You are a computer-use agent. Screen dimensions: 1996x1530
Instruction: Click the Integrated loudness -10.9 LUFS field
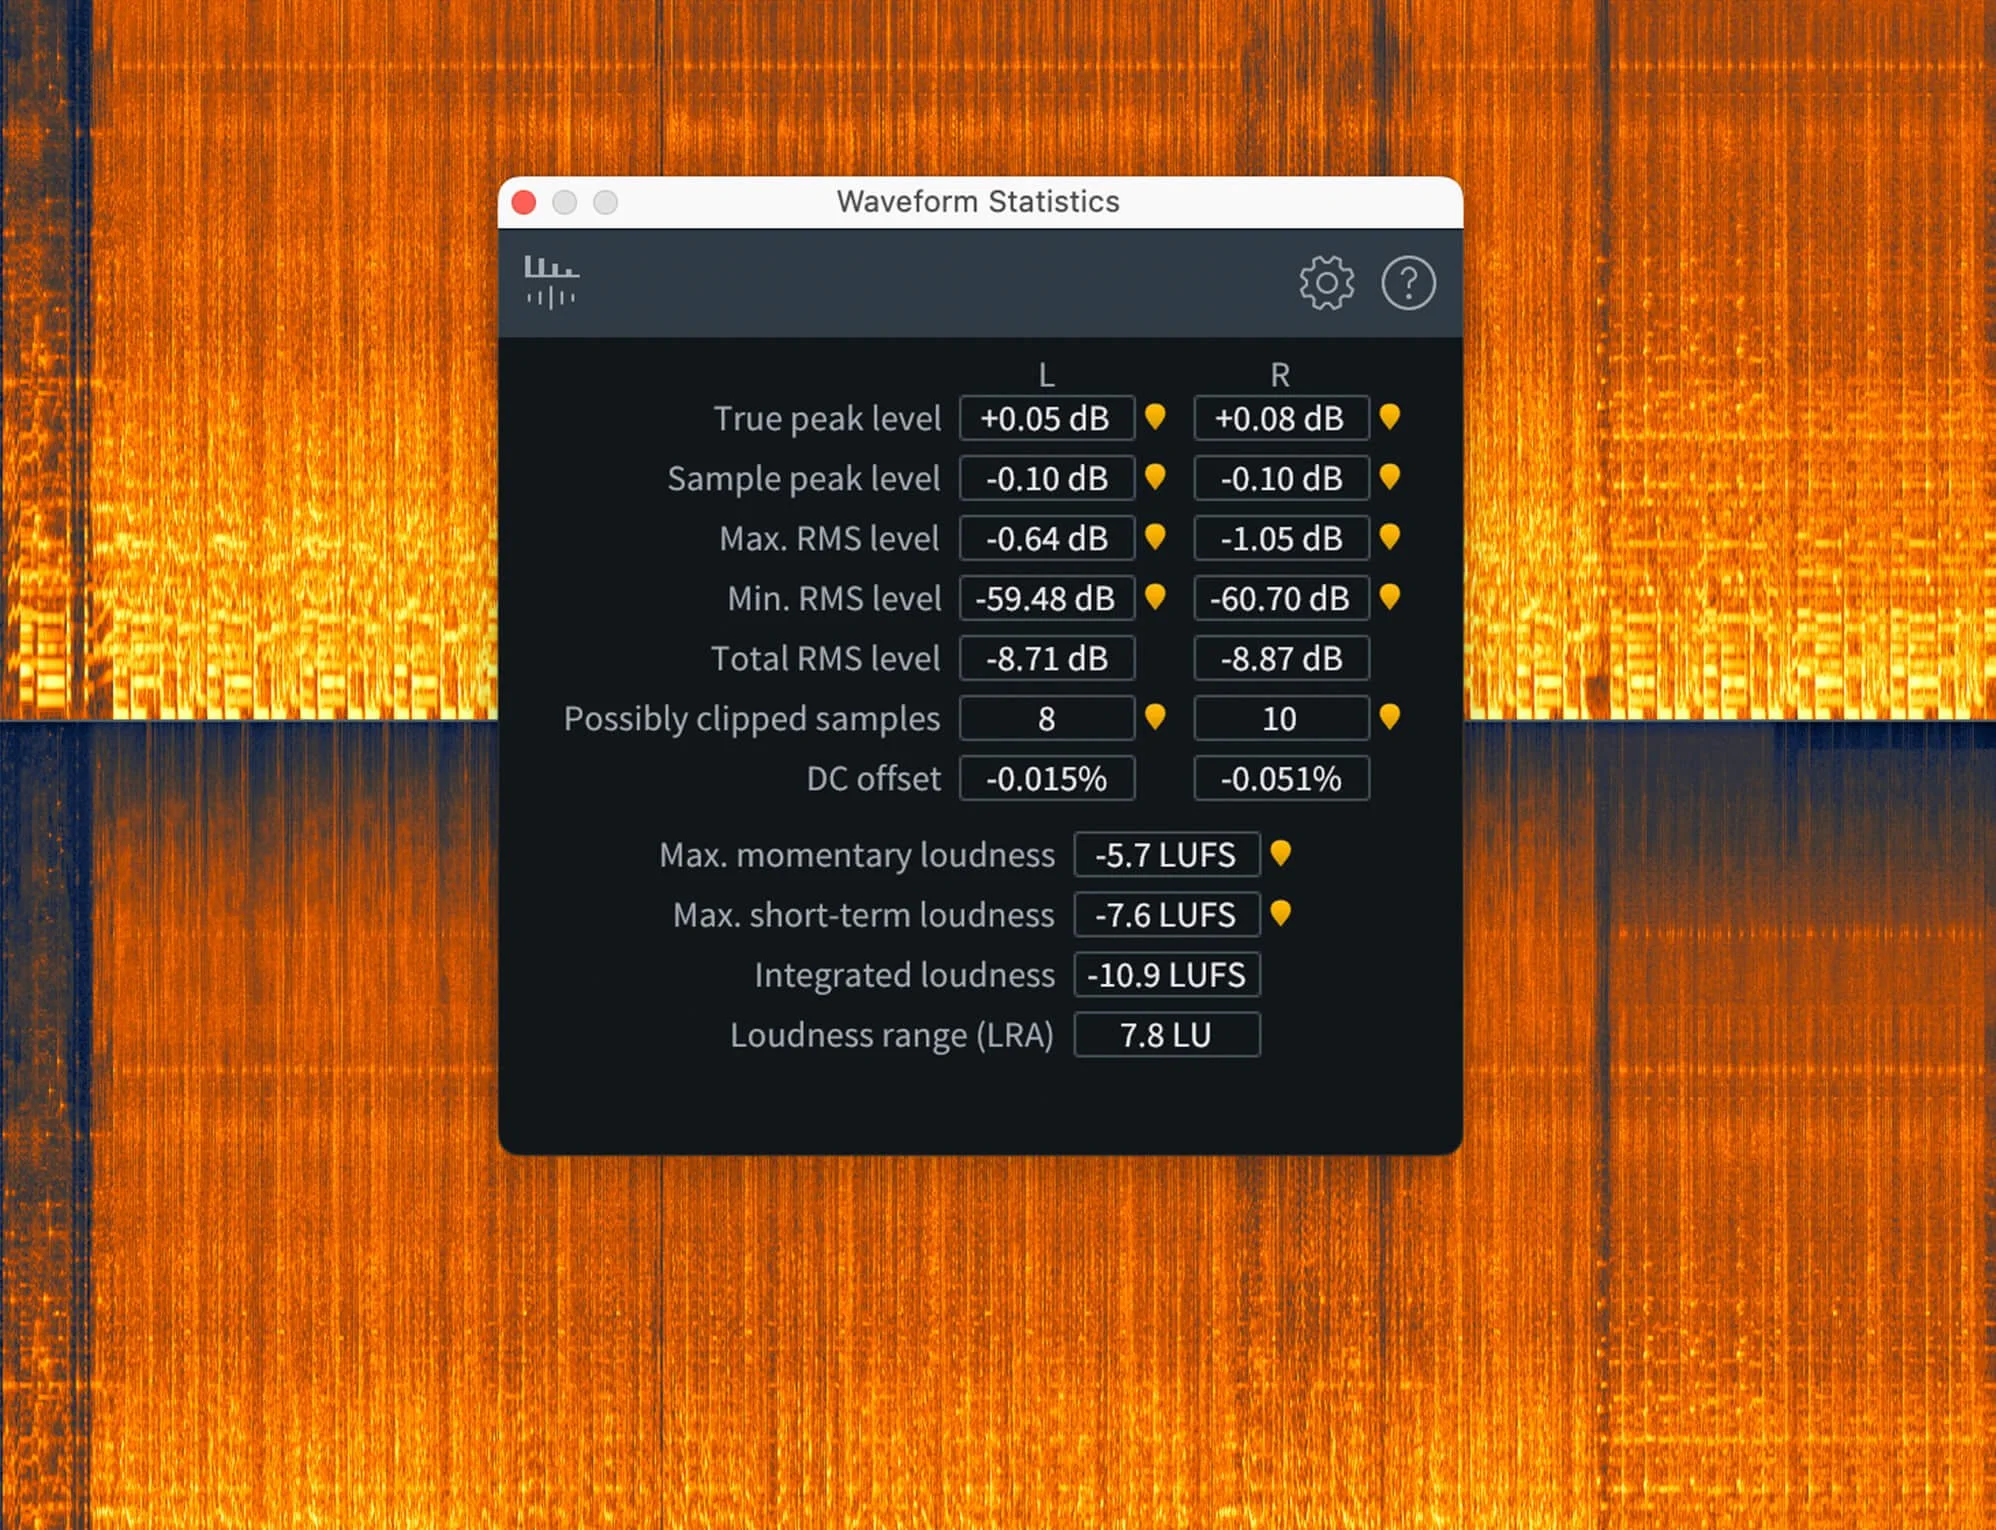[x=1166, y=975]
